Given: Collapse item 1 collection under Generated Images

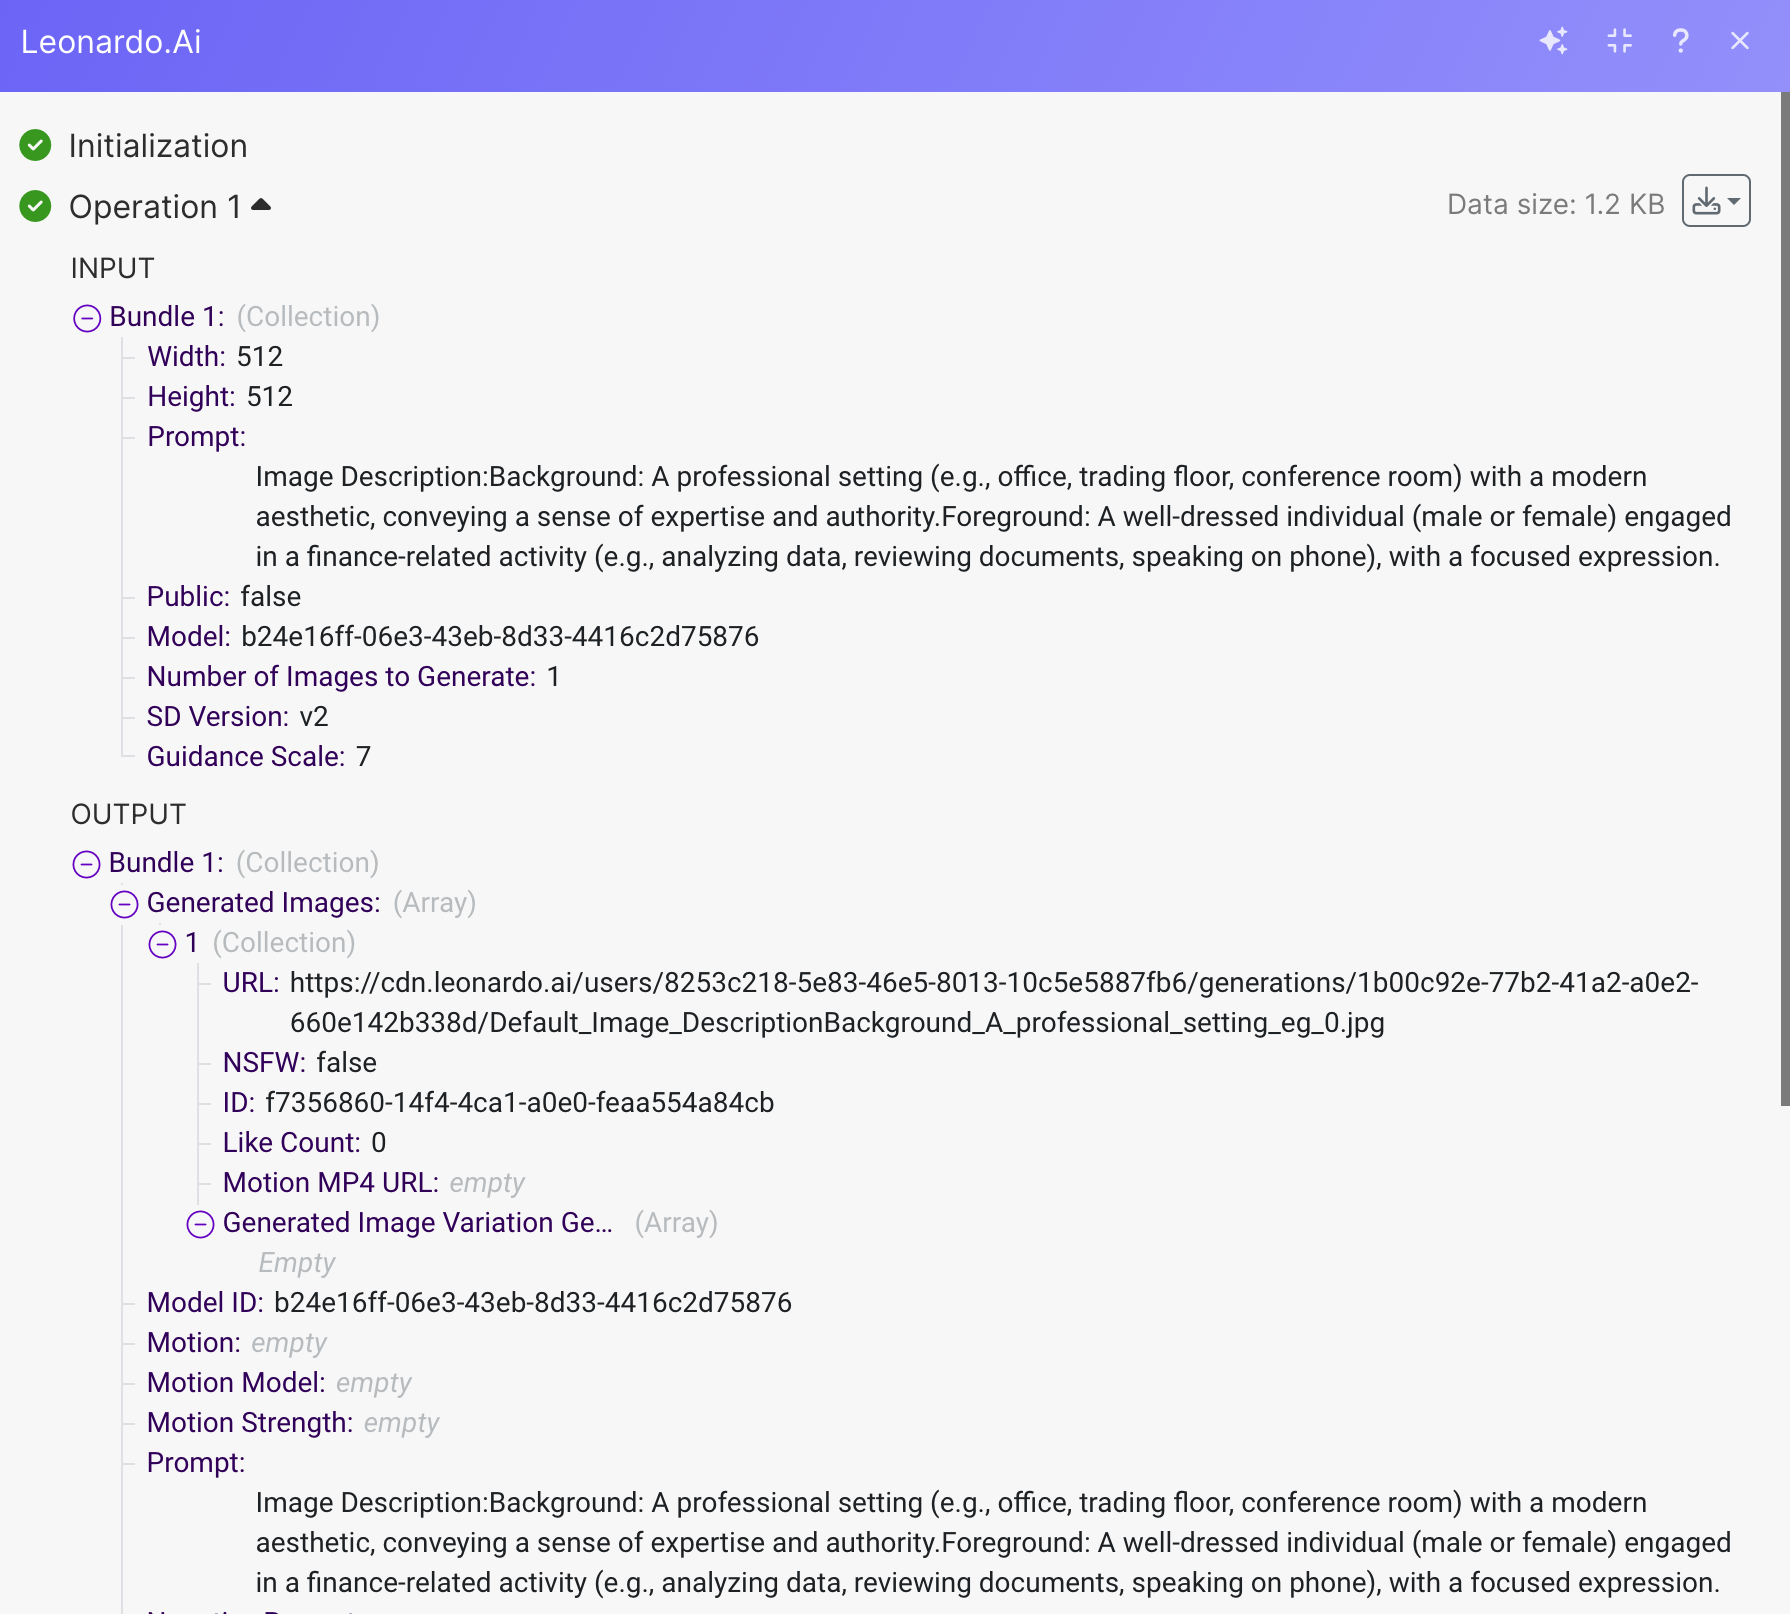Looking at the screenshot, I should [x=162, y=944].
